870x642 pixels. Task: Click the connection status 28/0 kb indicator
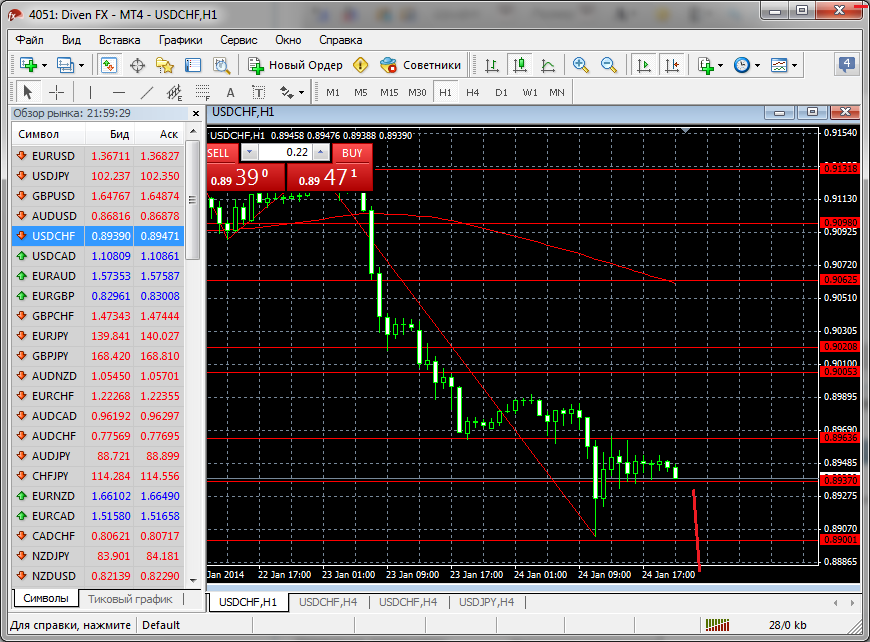click(787, 625)
